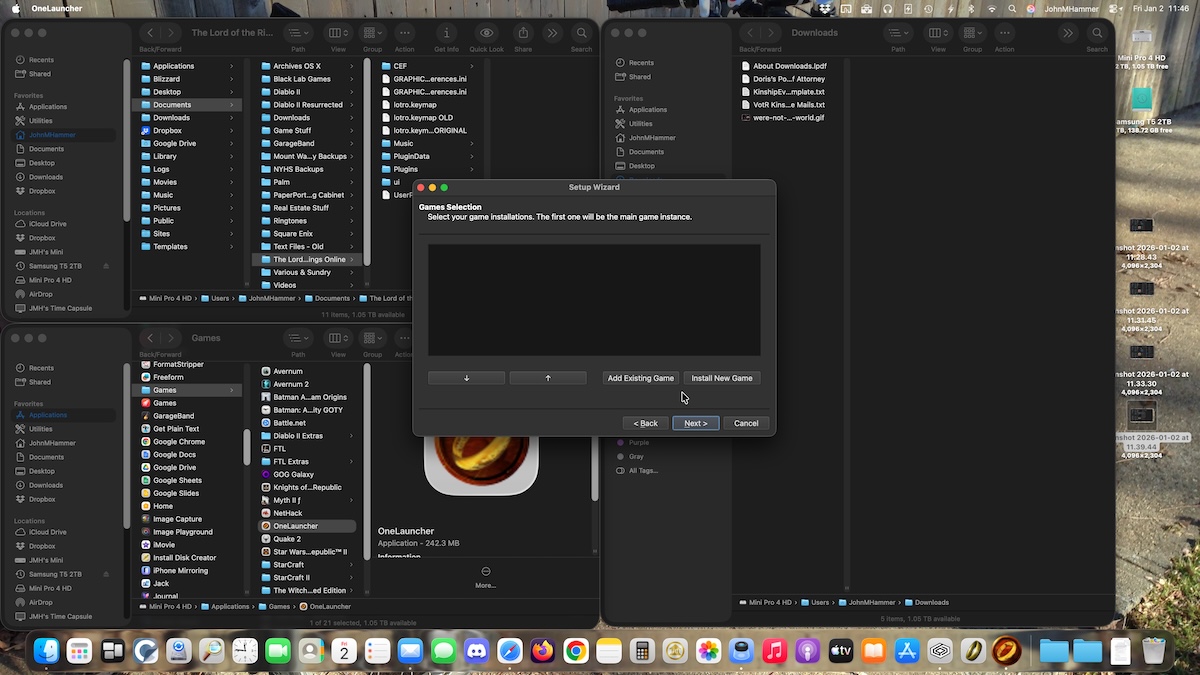
Task: Launch Discord from the Dock
Action: [476, 651]
